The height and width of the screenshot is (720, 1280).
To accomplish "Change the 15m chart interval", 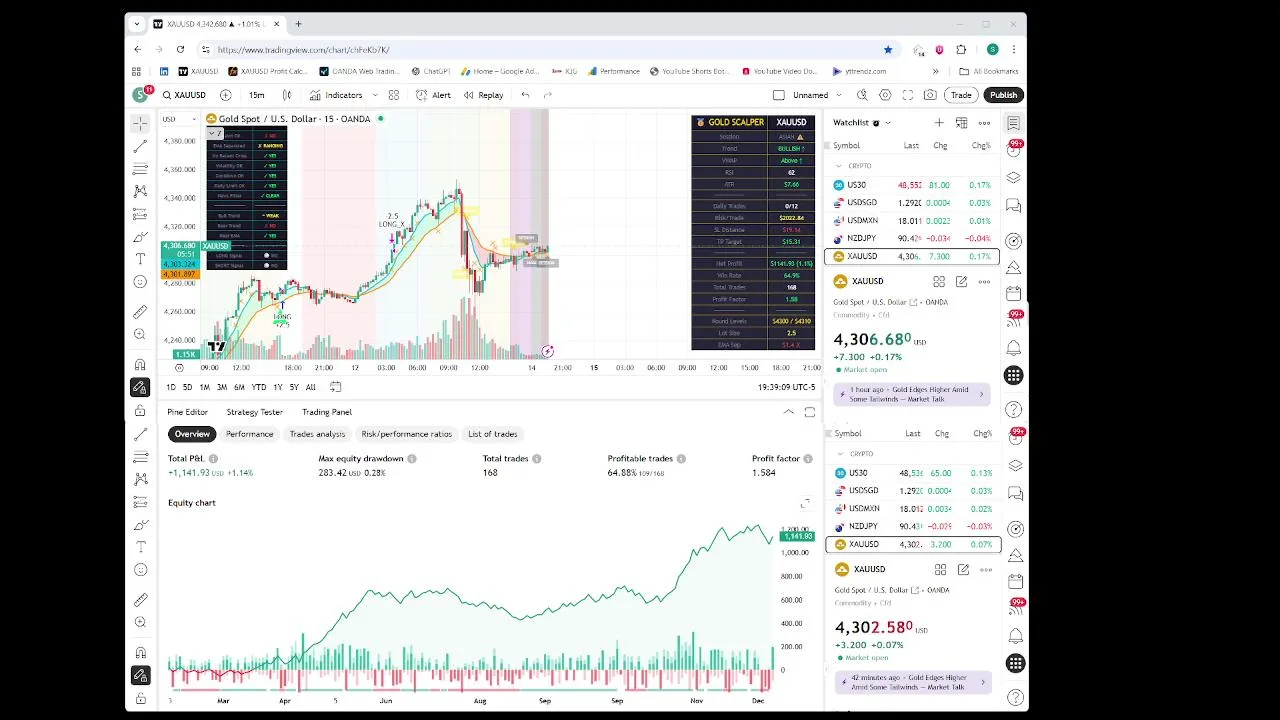I will [x=257, y=95].
